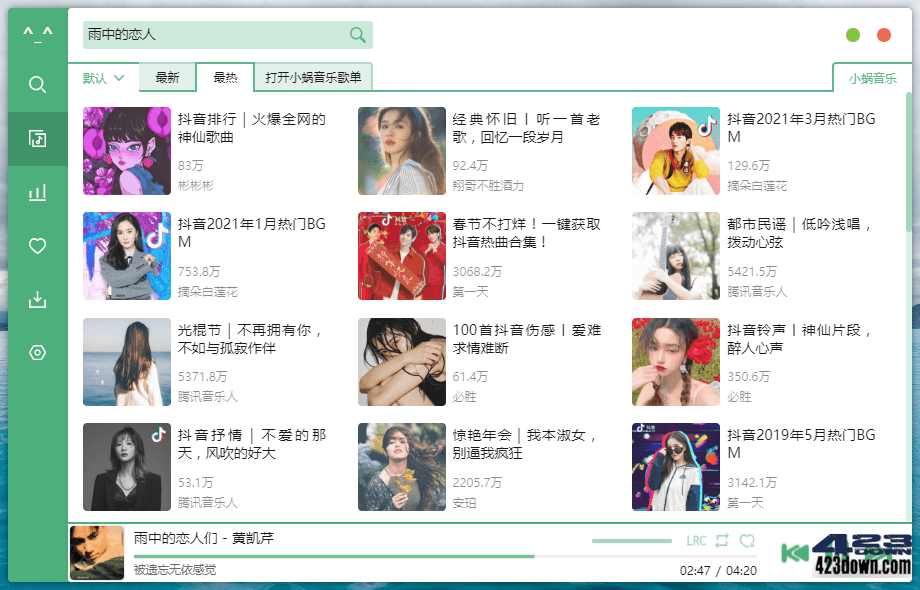The image size is (920, 590).
Task: Switch to the 最新 tab
Action: pyautogui.click(x=167, y=76)
